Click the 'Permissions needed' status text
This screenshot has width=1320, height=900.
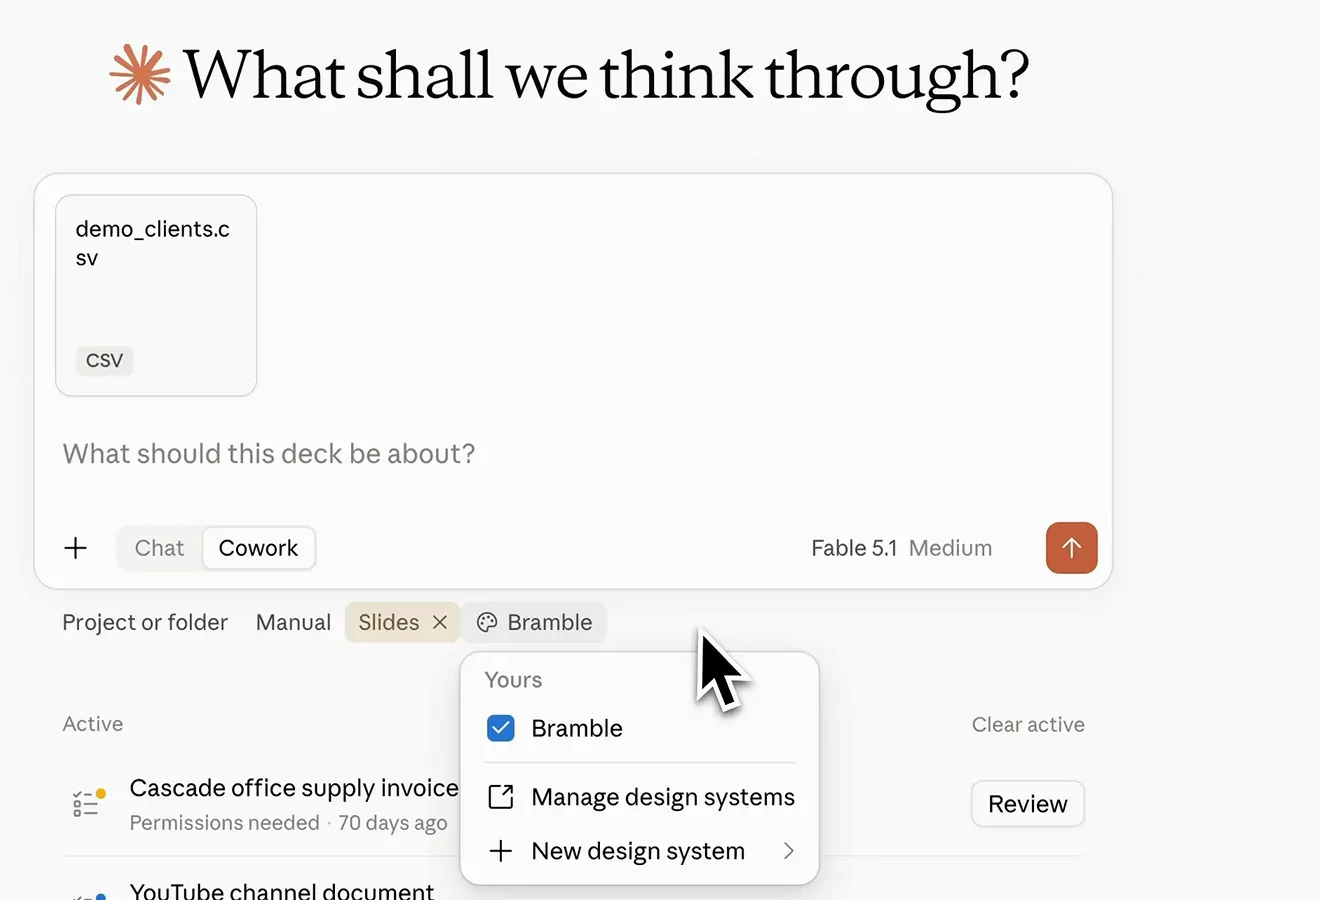click(x=224, y=823)
